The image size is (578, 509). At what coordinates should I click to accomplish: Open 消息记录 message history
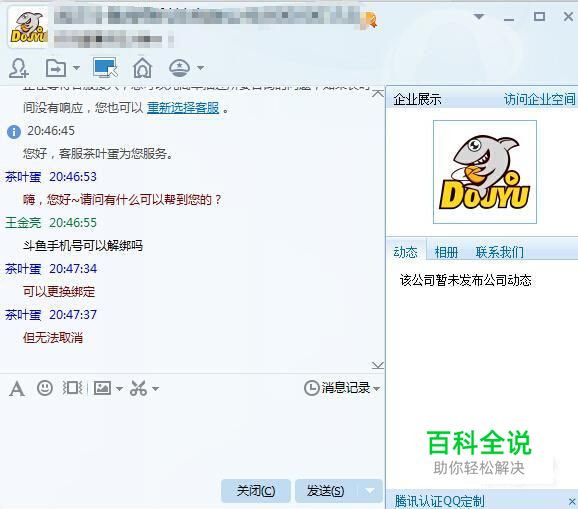[x=337, y=388]
